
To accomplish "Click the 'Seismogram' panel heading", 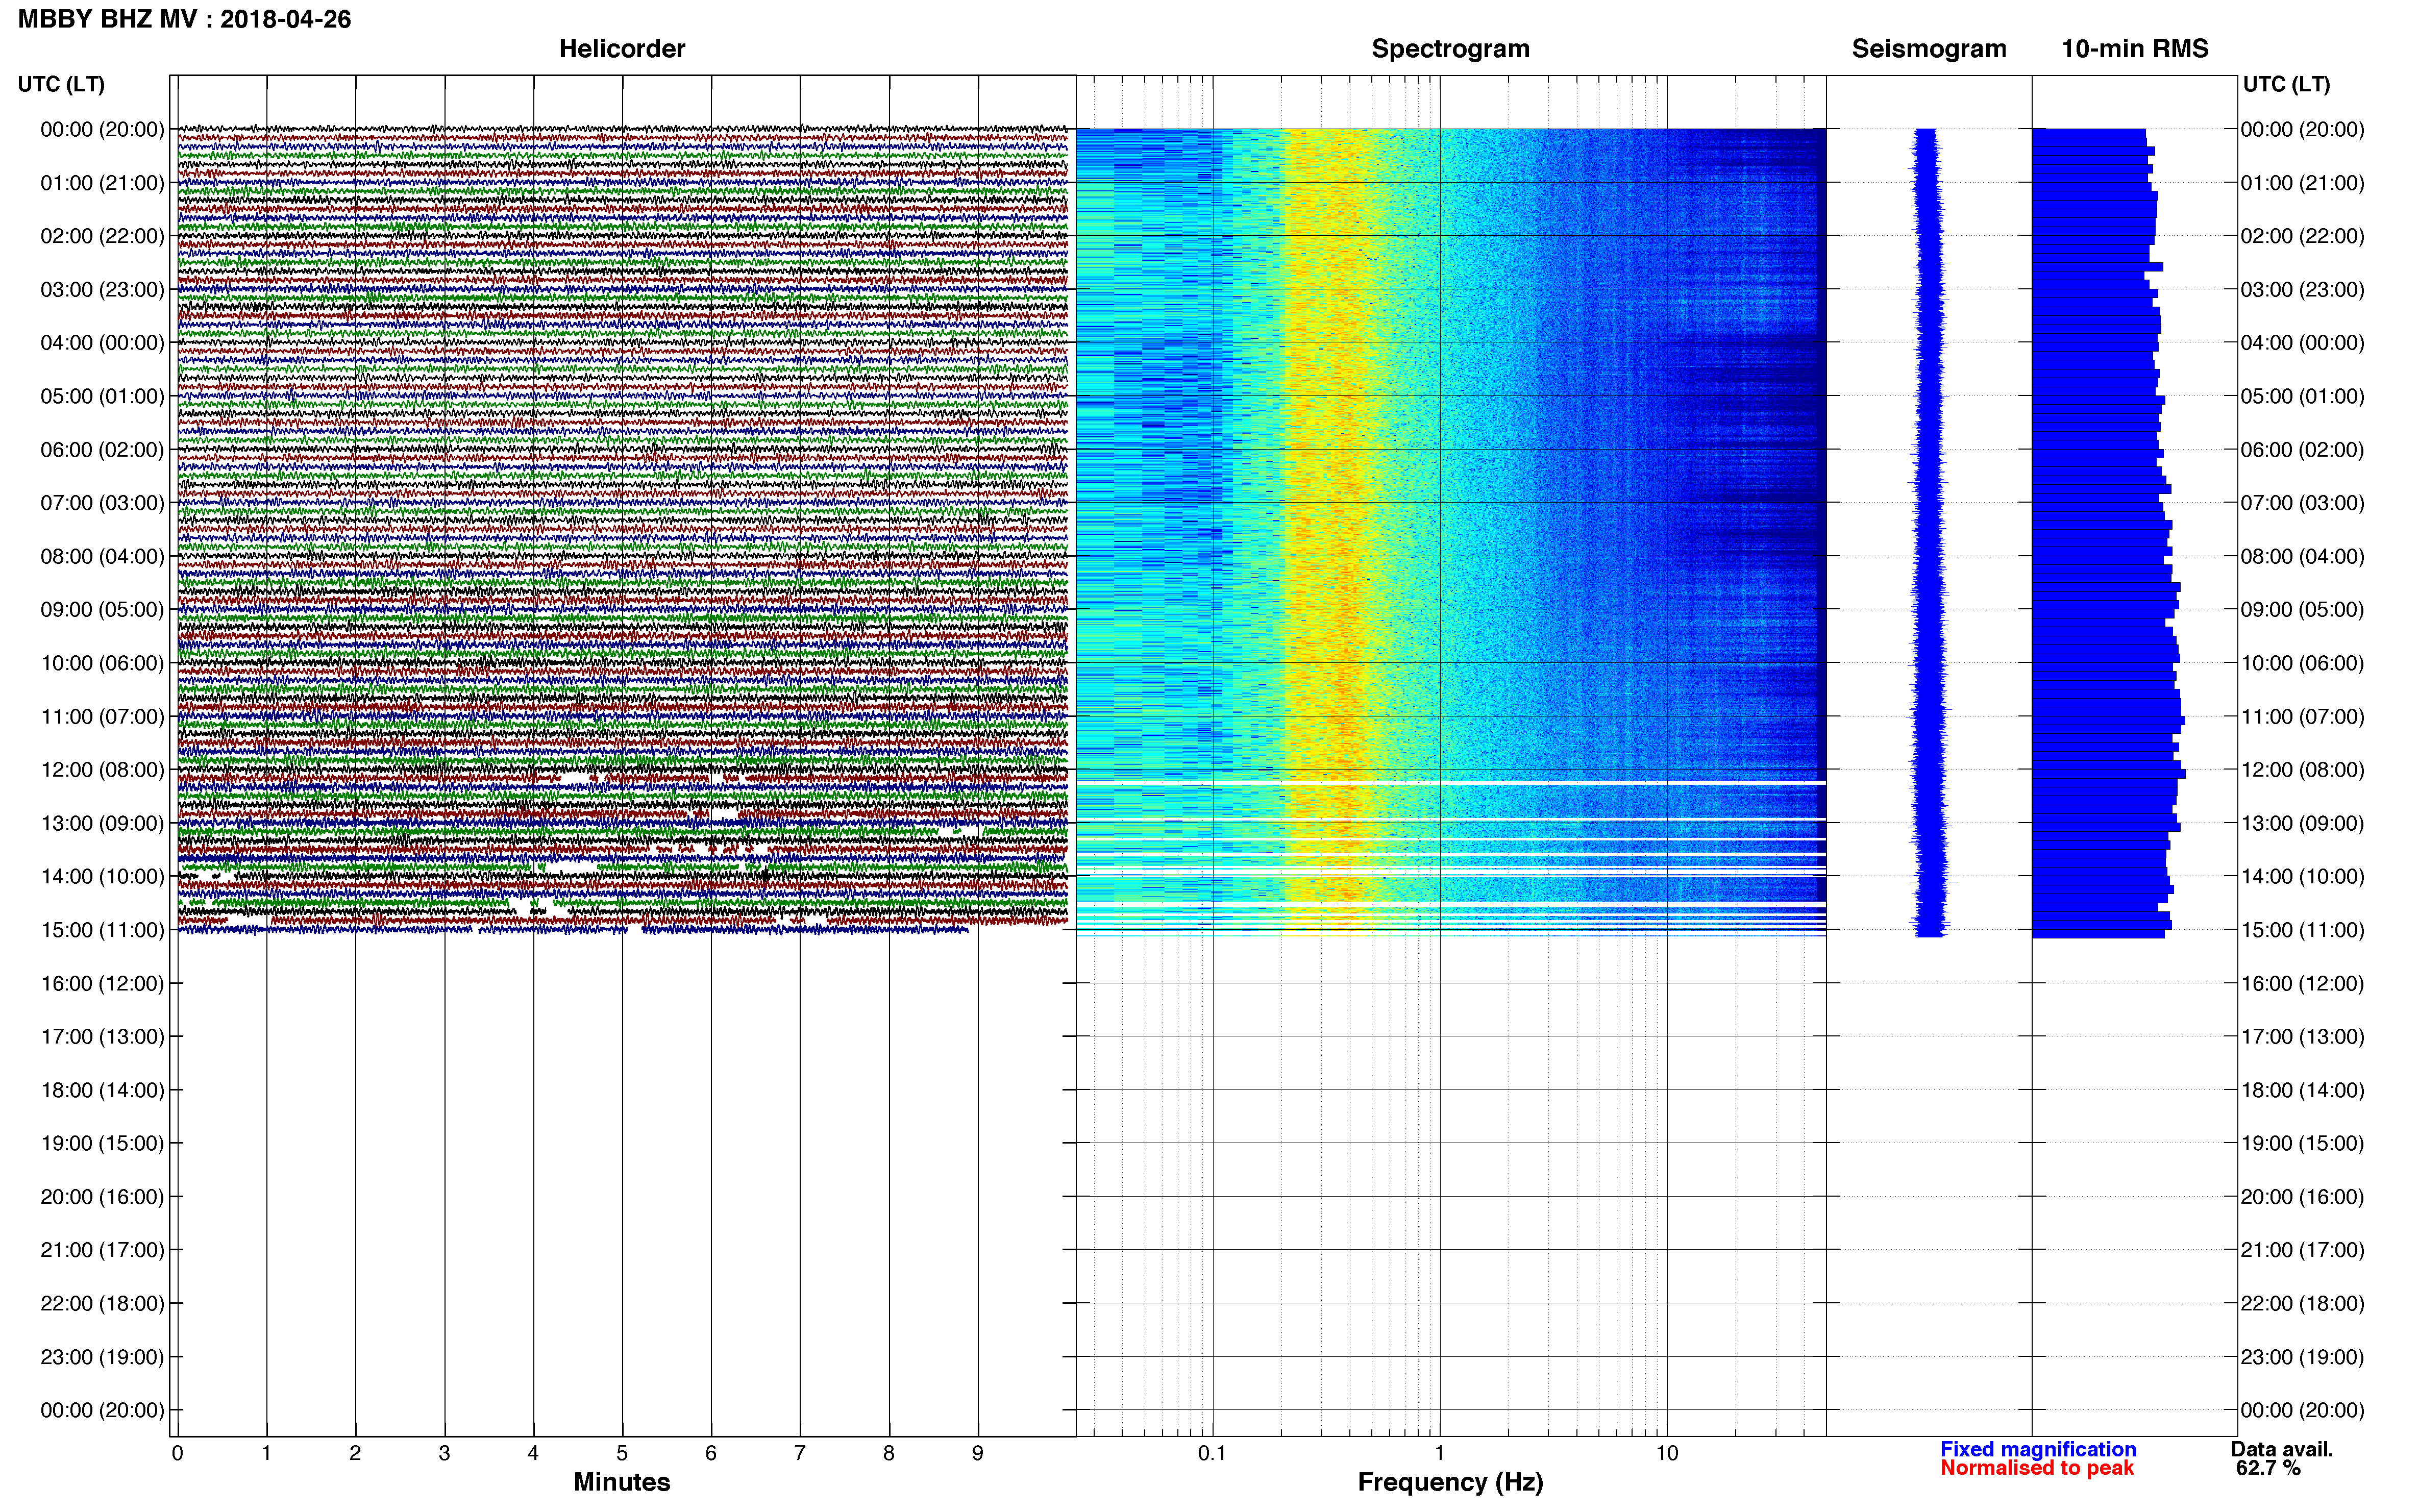I will 1929,48.
